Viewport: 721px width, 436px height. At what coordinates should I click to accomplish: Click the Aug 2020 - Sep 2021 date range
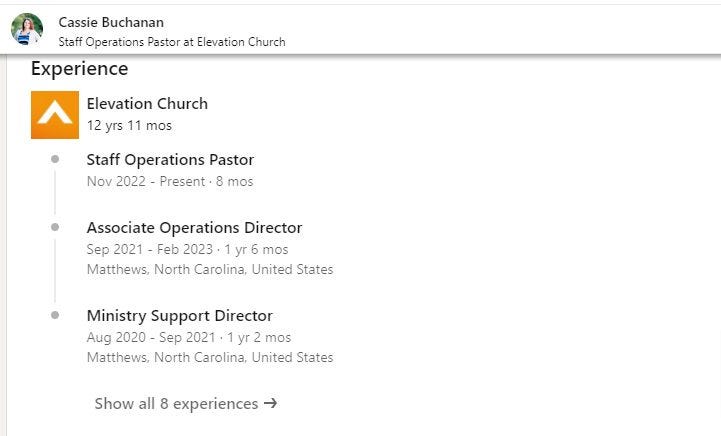[x=151, y=337]
